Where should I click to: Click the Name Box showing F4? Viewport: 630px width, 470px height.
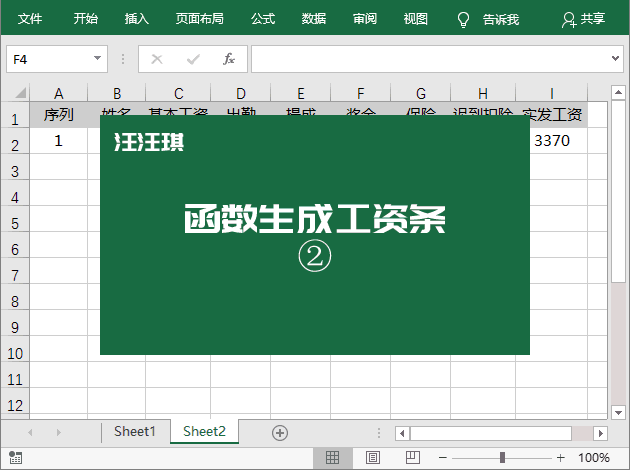[57, 59]
